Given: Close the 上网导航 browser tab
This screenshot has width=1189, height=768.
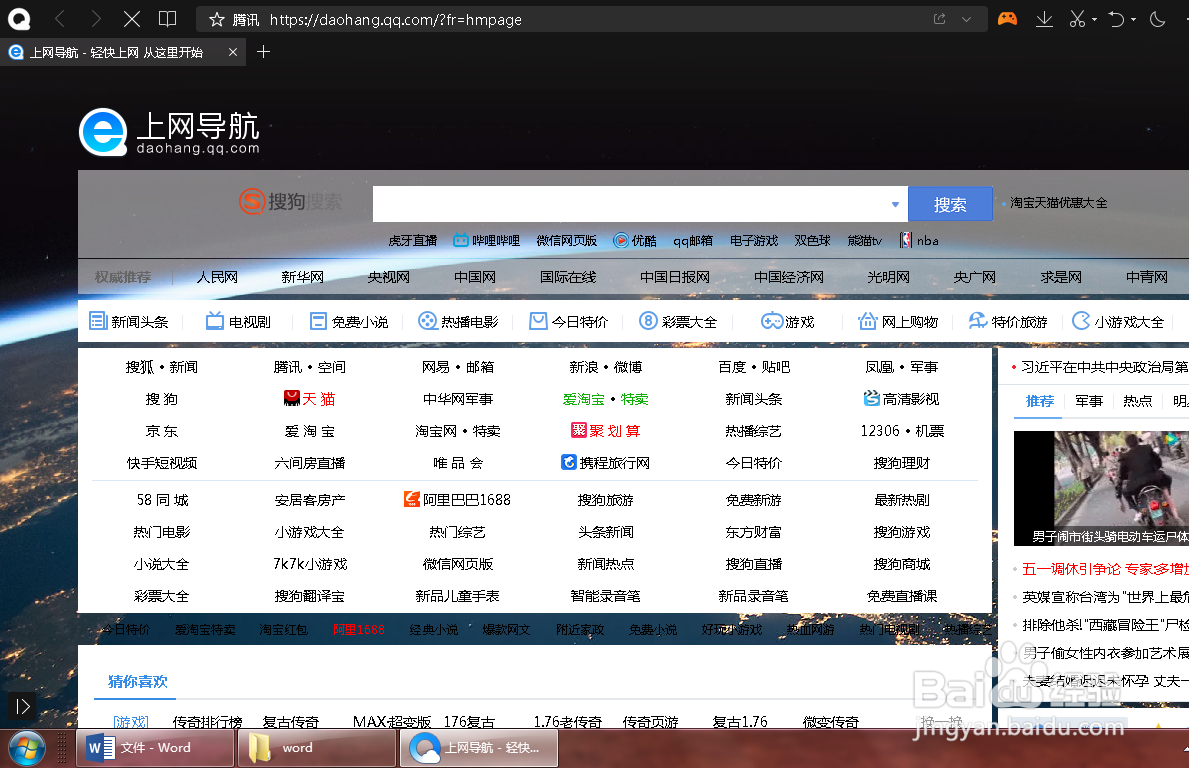Looking at the screenshot, I should pos(233,52).
